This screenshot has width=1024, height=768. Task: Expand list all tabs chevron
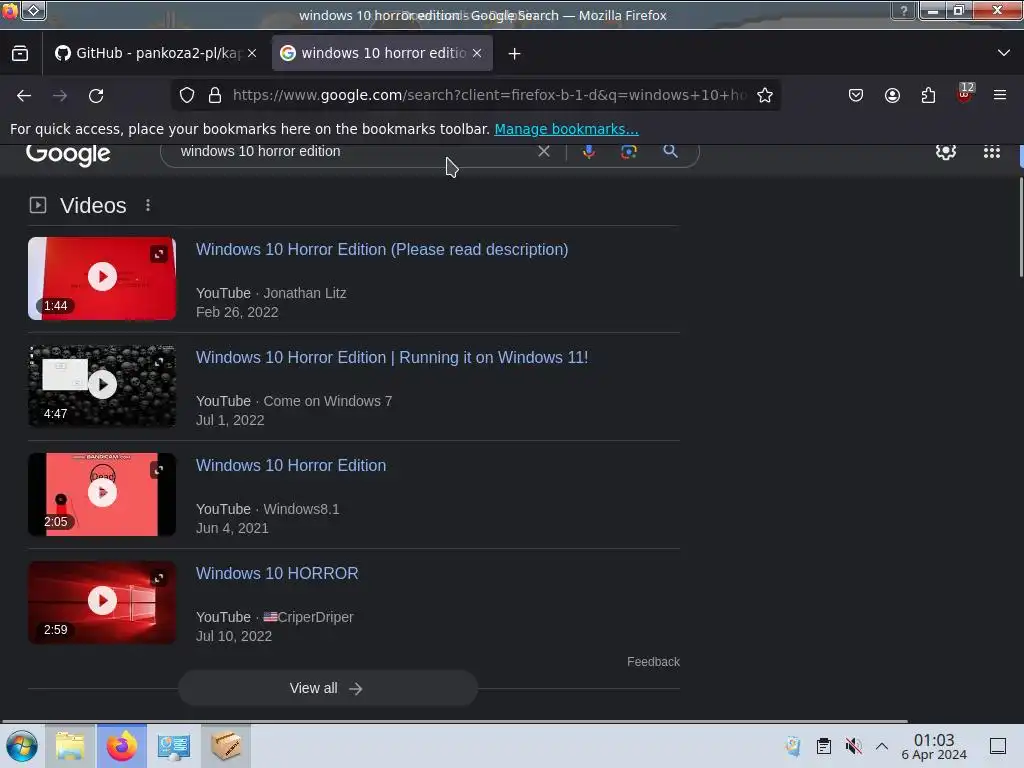(1004, 53)
